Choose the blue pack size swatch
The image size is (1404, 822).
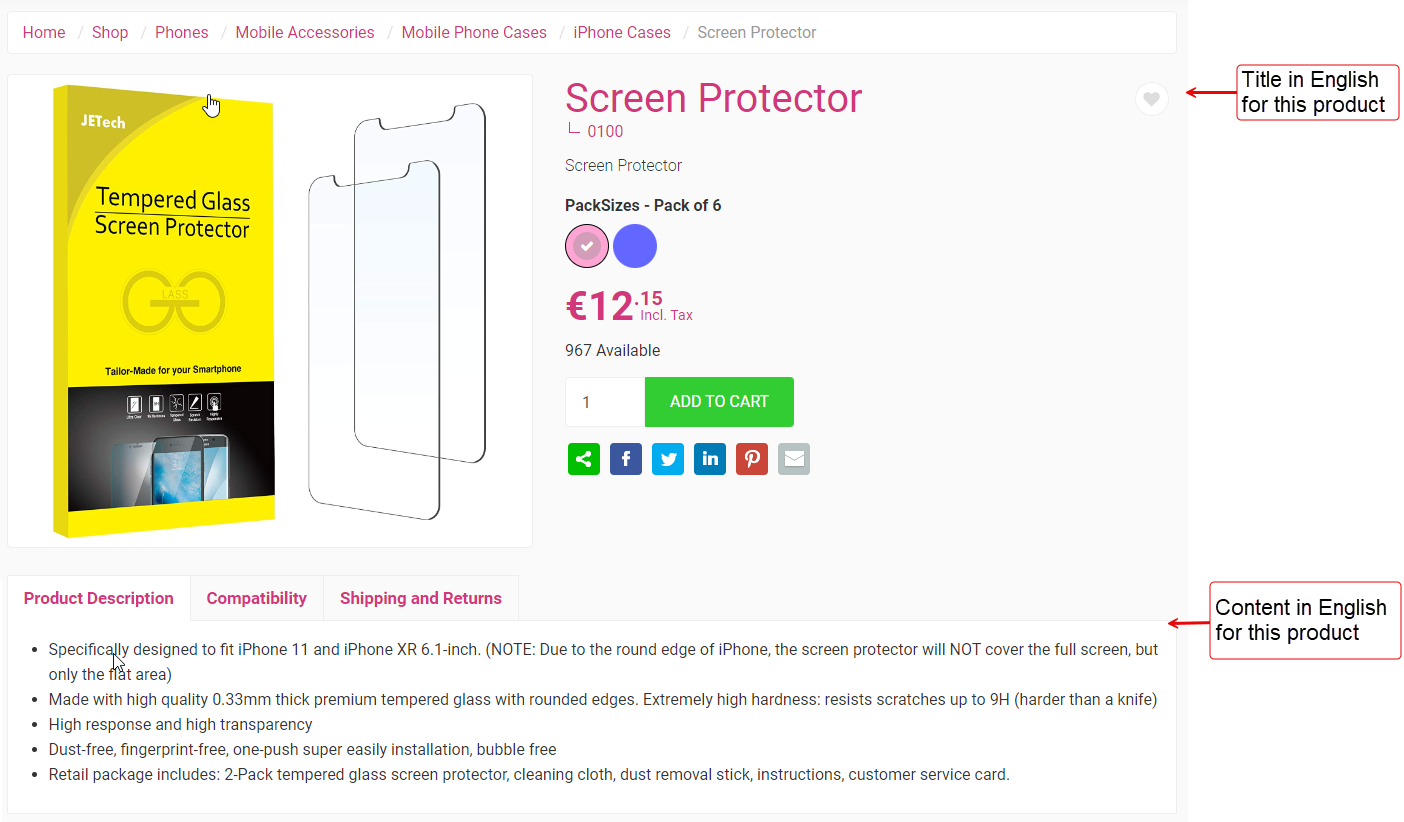635,246
